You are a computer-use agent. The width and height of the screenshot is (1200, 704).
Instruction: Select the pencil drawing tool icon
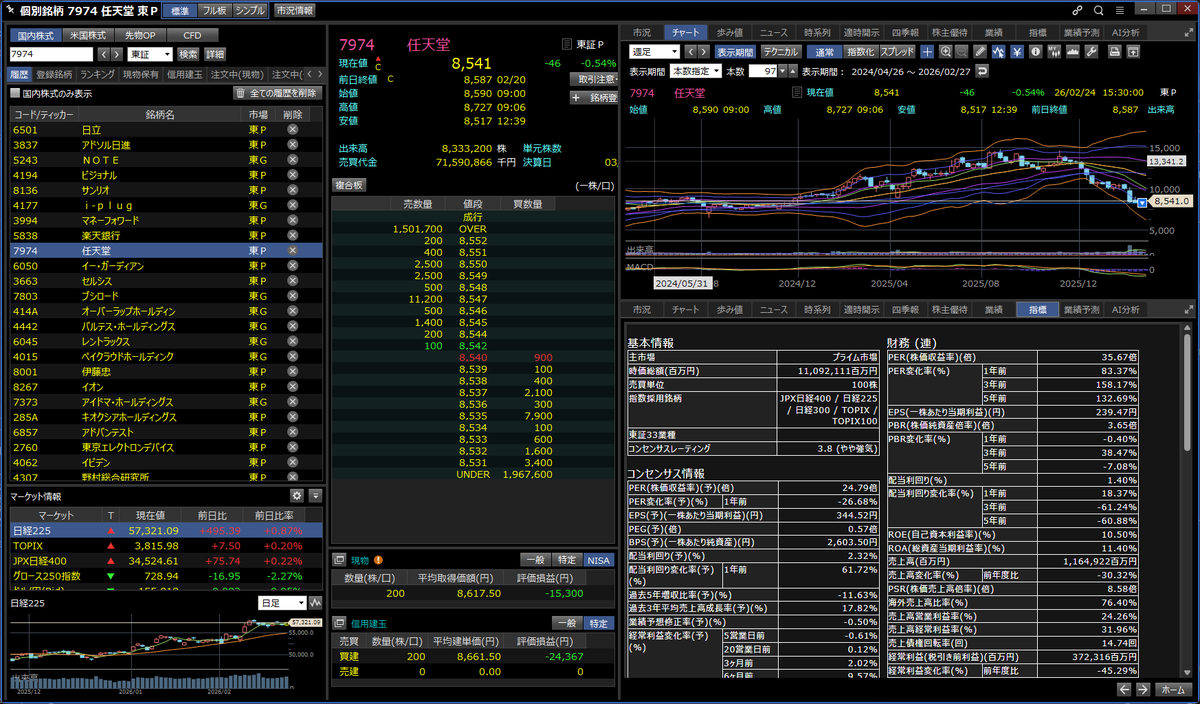[980, 51]
